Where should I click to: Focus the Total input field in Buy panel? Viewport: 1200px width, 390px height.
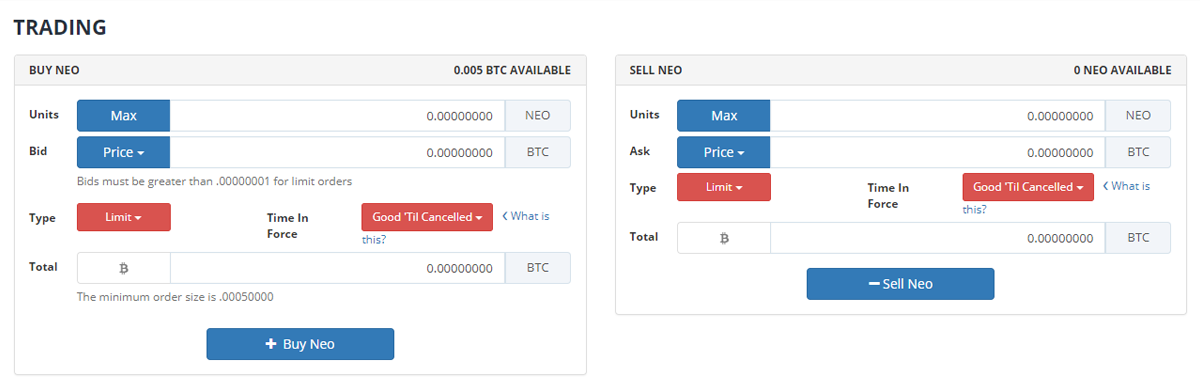tap(337, 268)
